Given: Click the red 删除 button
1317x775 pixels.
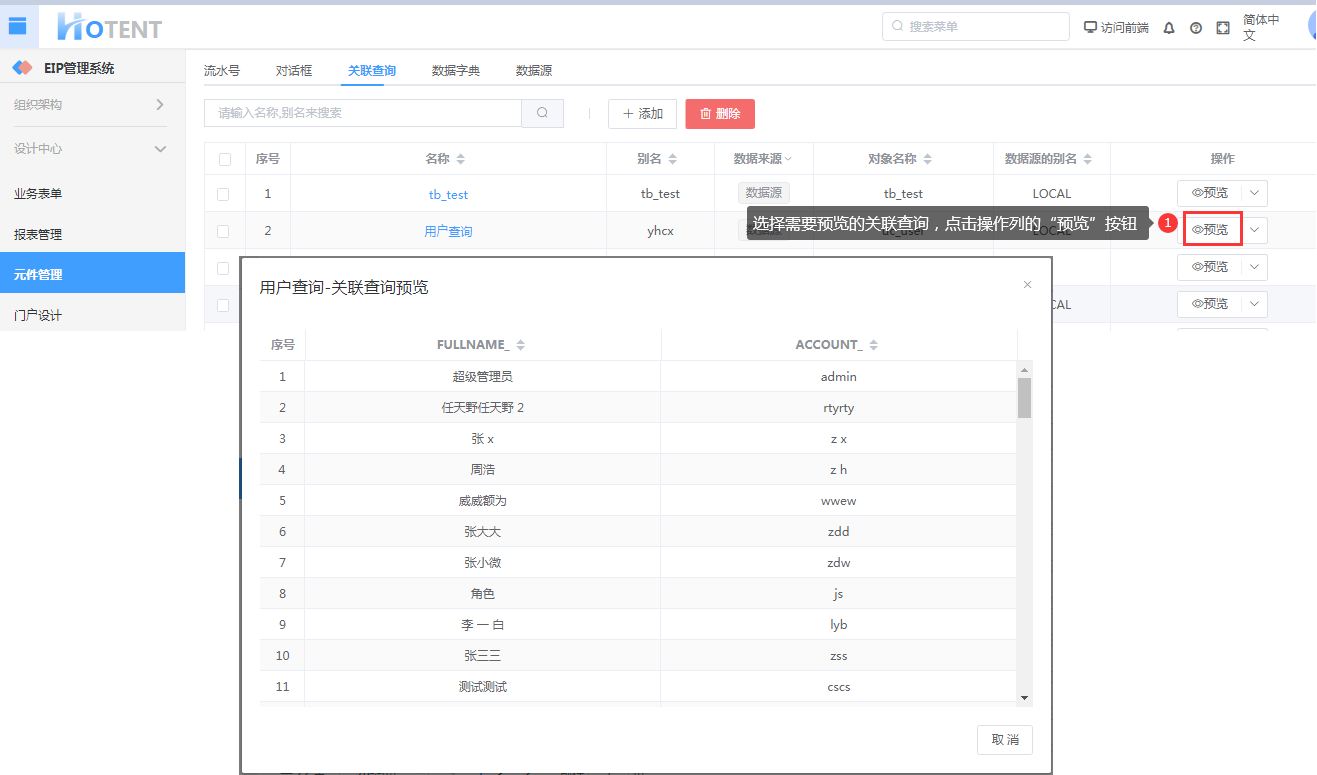Looking at the screenshot, I should pos(720,114).
